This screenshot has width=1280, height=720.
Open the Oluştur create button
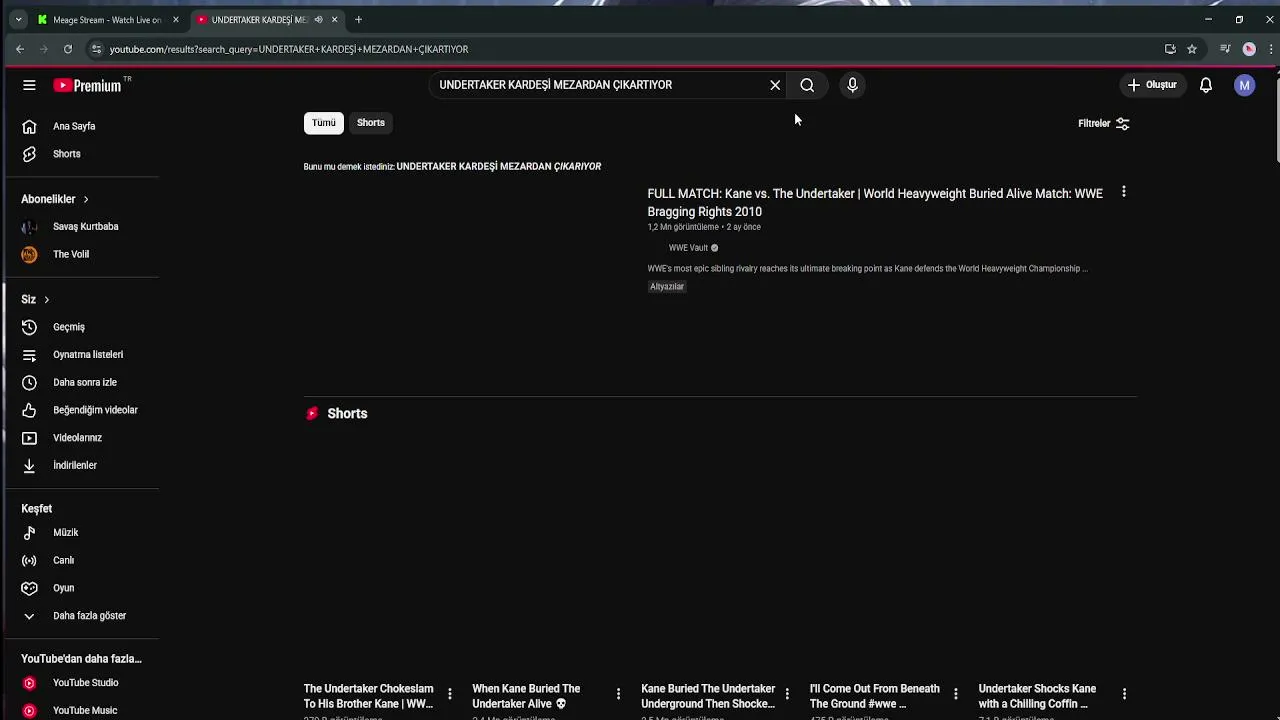click(1152, 85)
